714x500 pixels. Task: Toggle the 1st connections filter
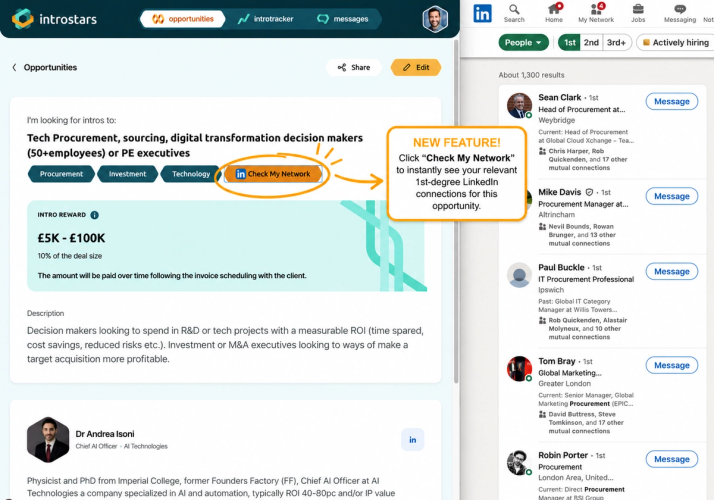pyautogui.click(x=570, y=42)
